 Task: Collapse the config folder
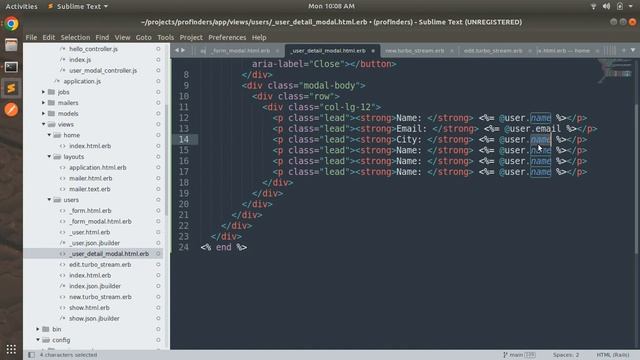point(38,340)
